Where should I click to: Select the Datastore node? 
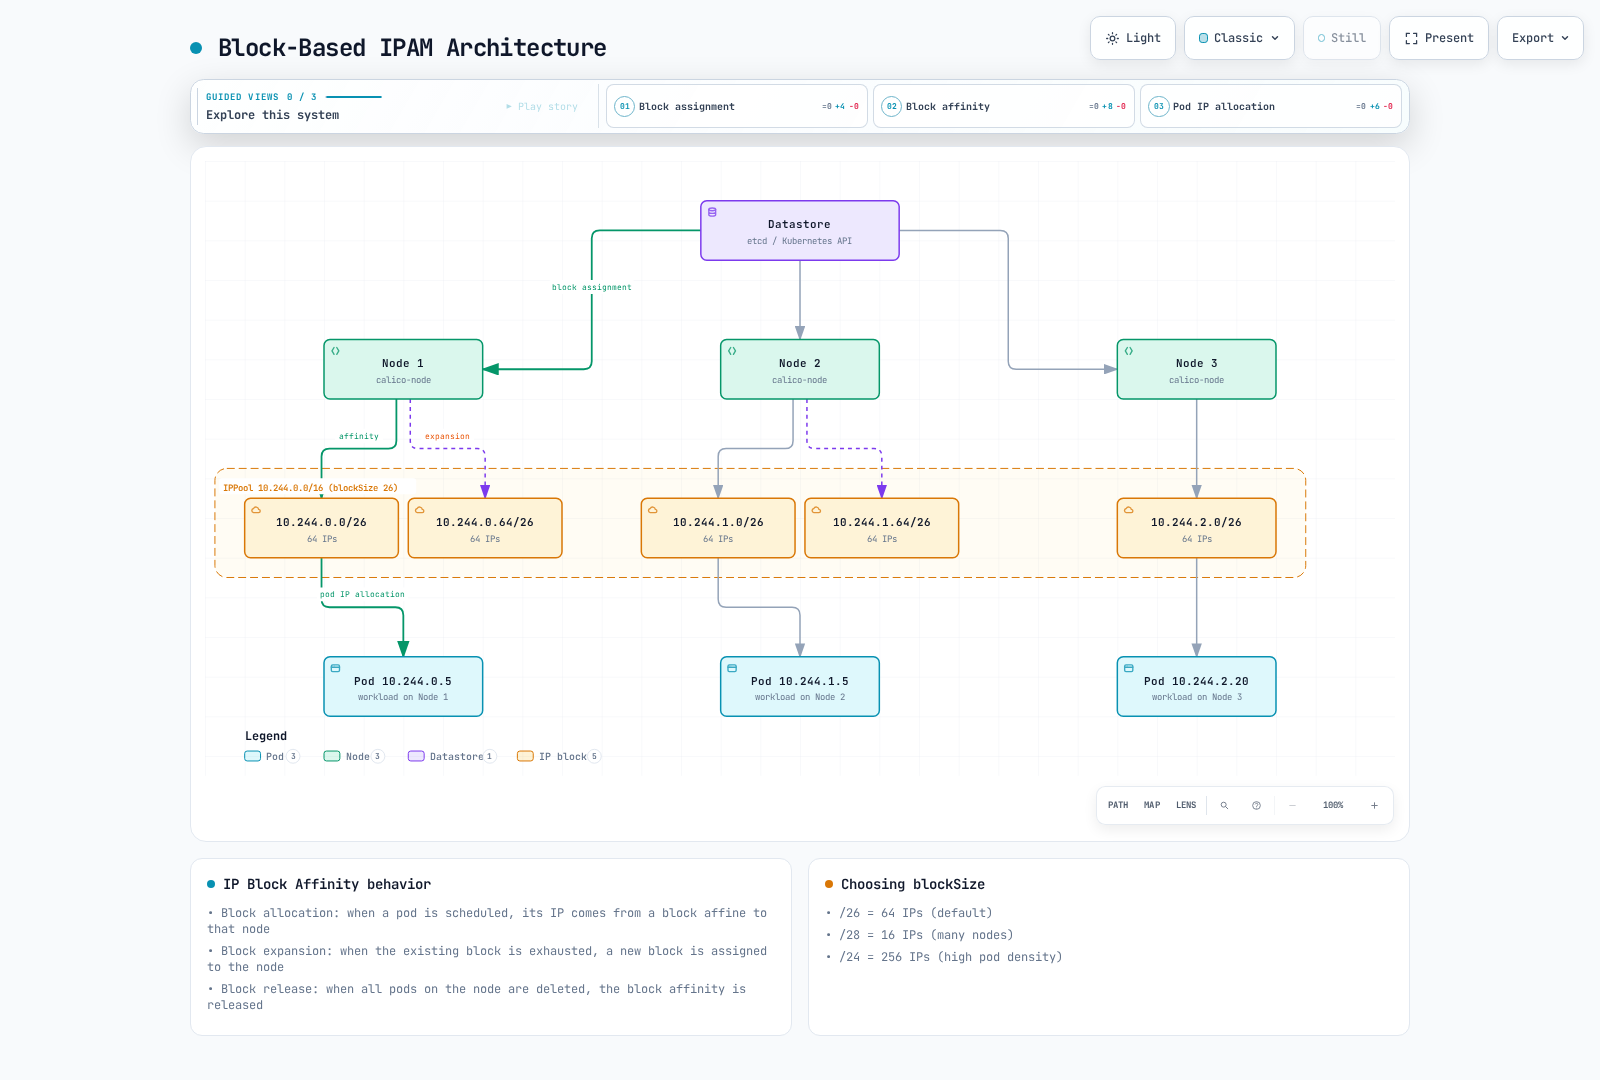[800, 231]
